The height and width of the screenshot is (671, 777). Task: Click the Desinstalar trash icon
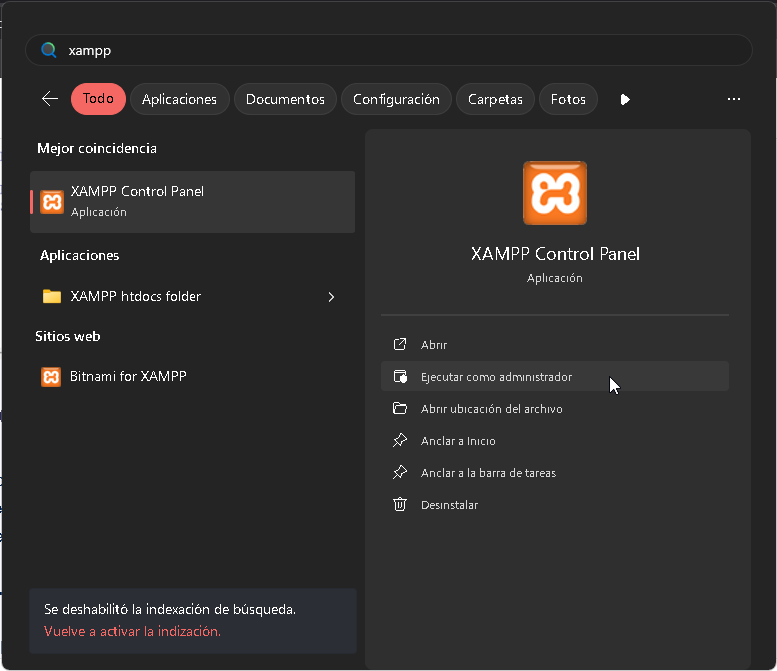[x=400, y=504]
